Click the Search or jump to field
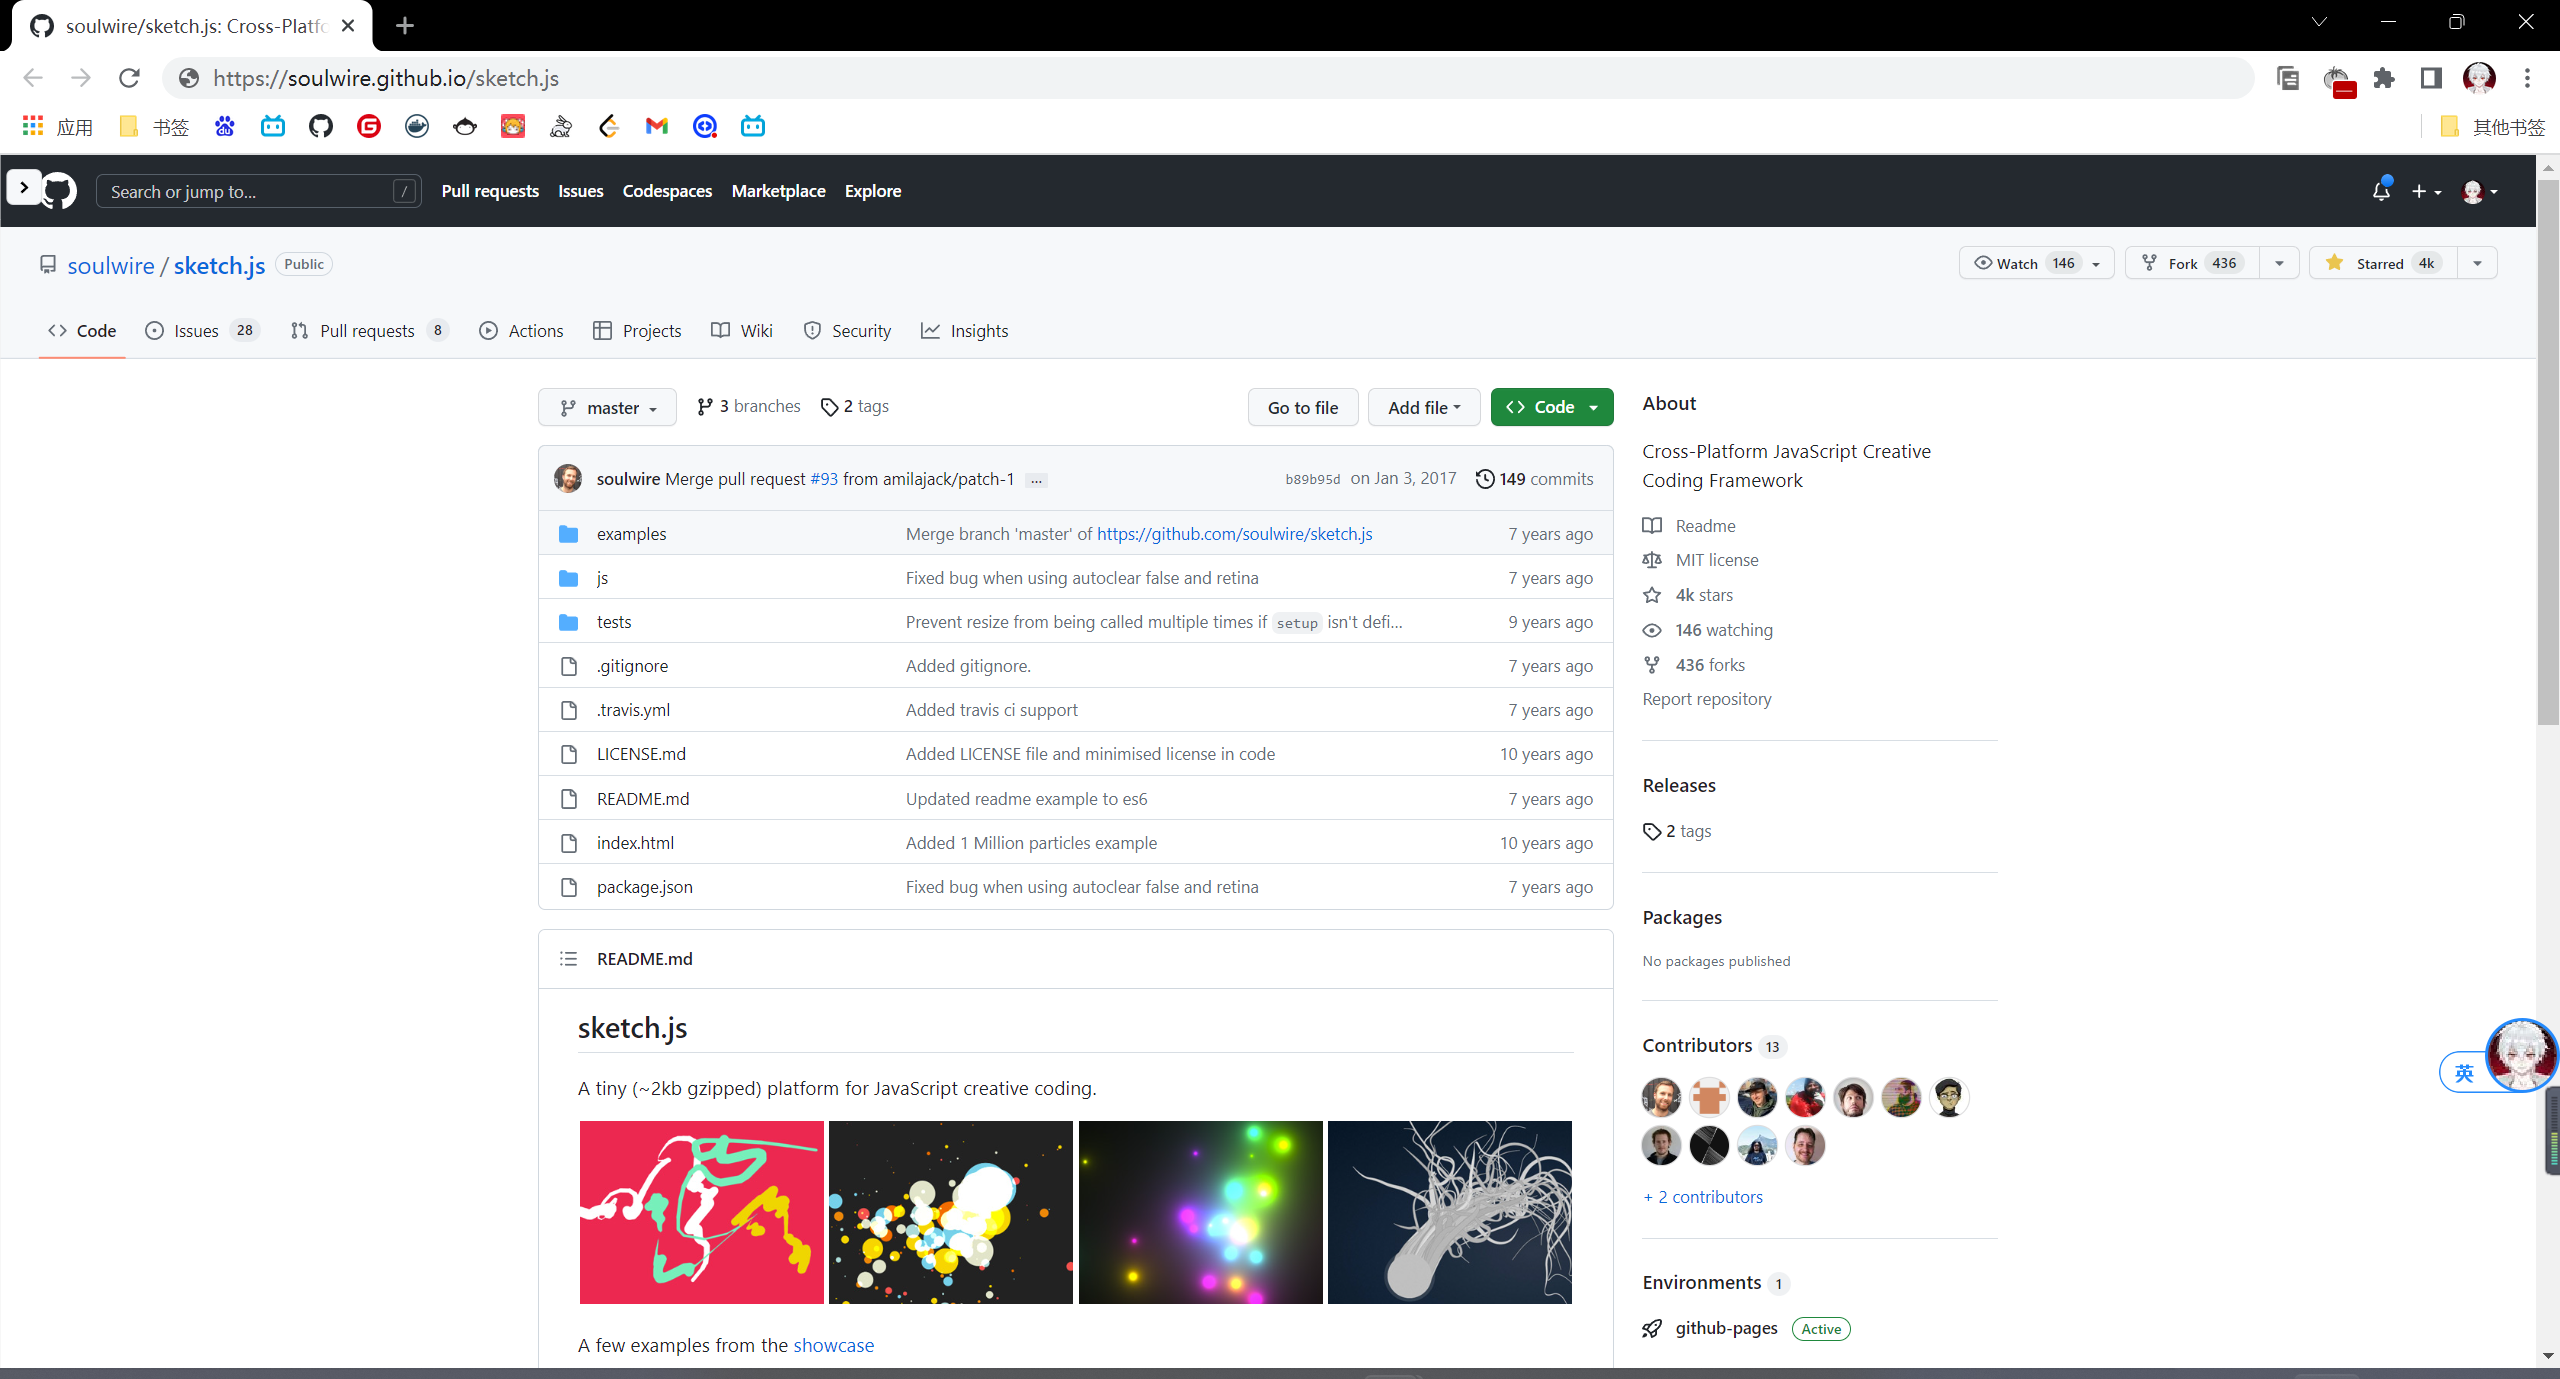2560x1379 pixels. click(x=250, y=191)
